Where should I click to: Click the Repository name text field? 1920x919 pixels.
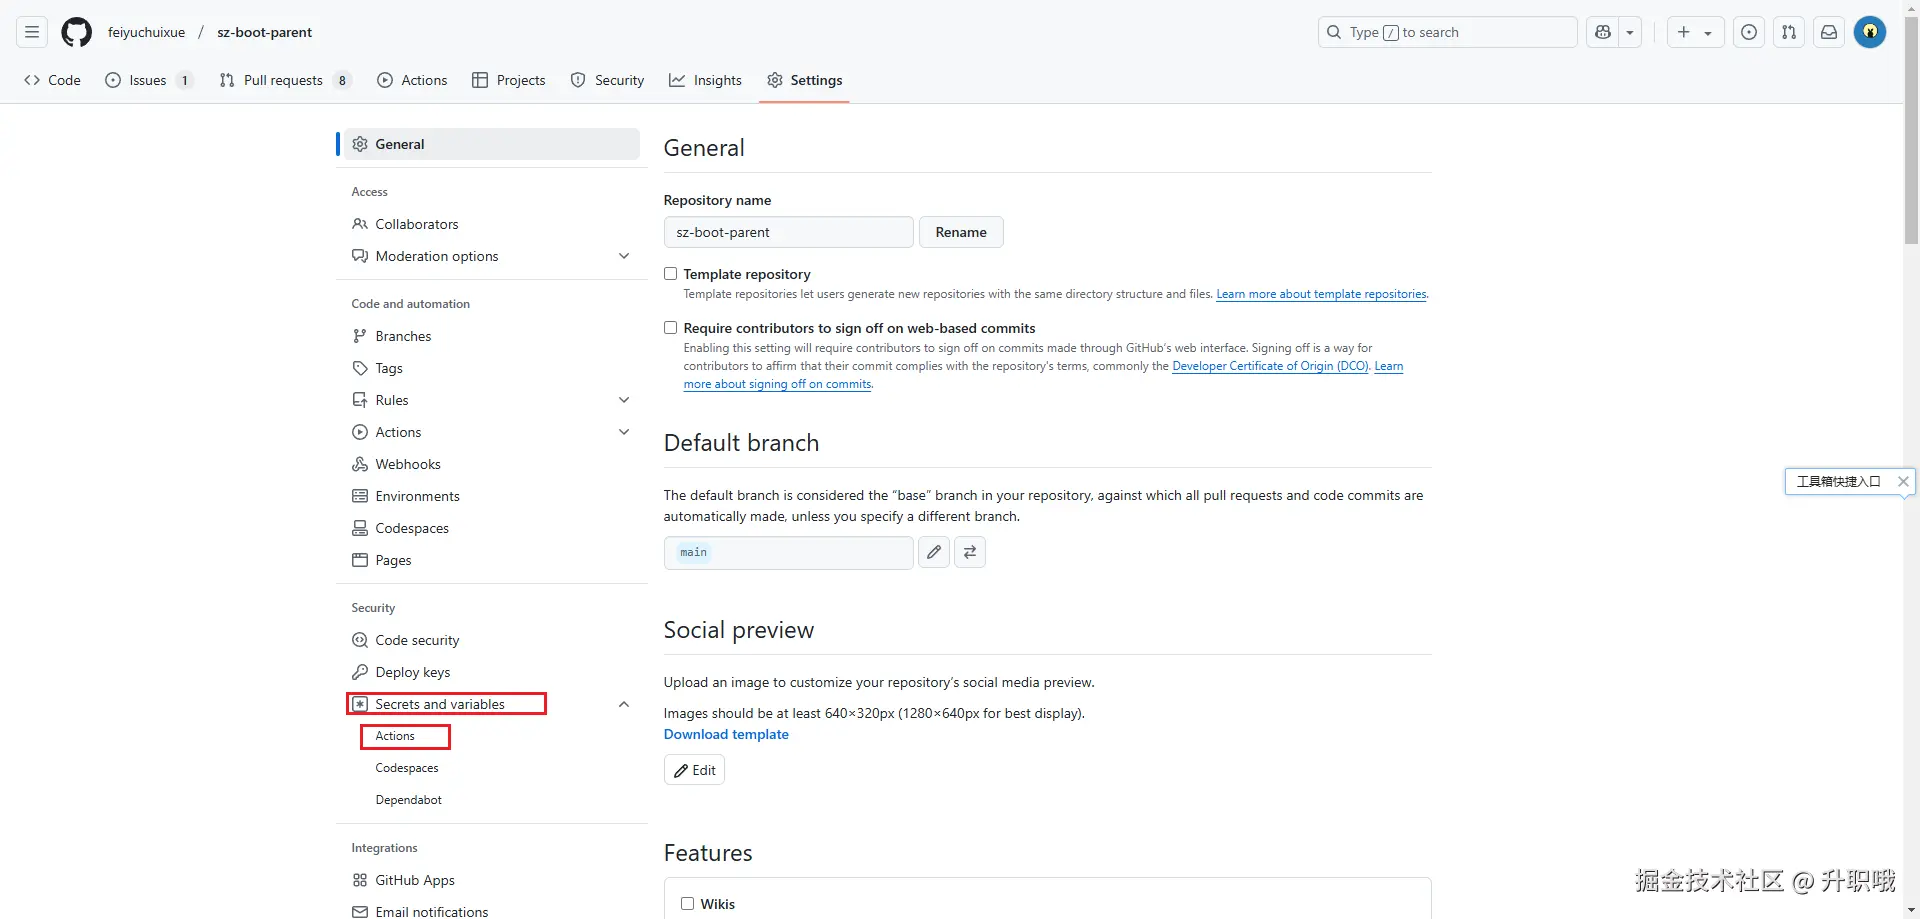coord(788,232)
